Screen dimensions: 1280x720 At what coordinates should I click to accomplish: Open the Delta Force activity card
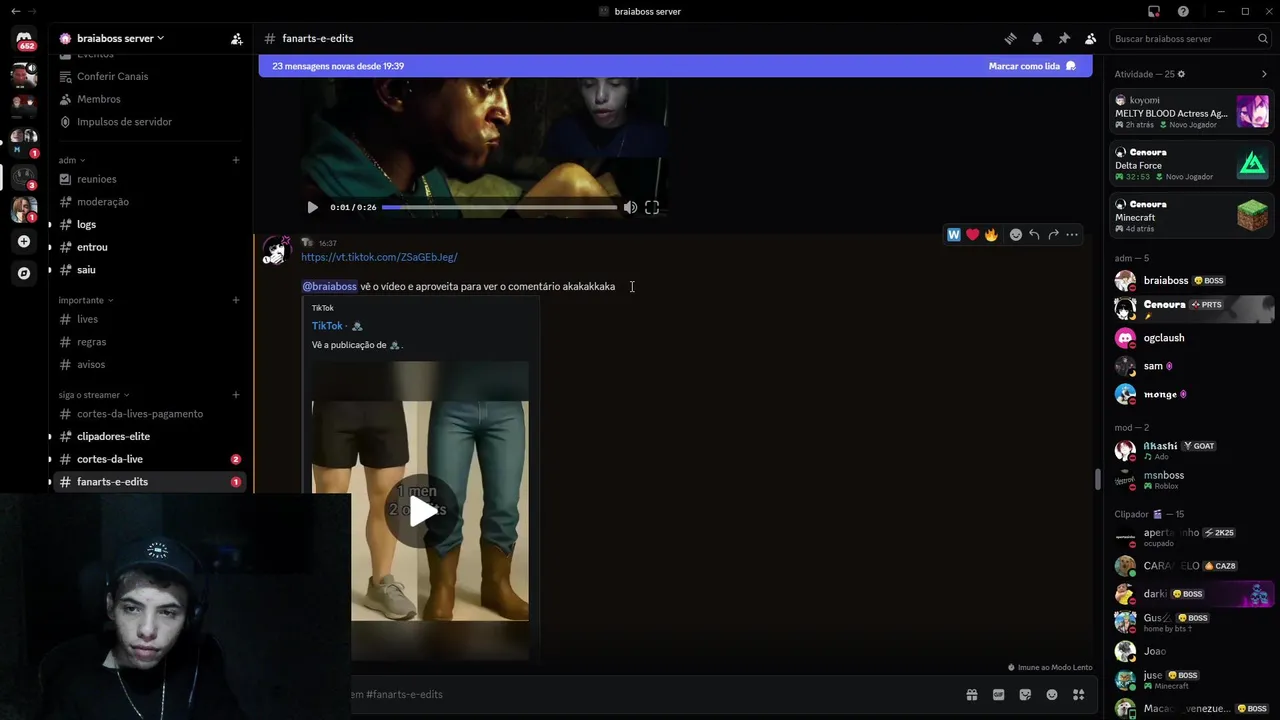1192,164
